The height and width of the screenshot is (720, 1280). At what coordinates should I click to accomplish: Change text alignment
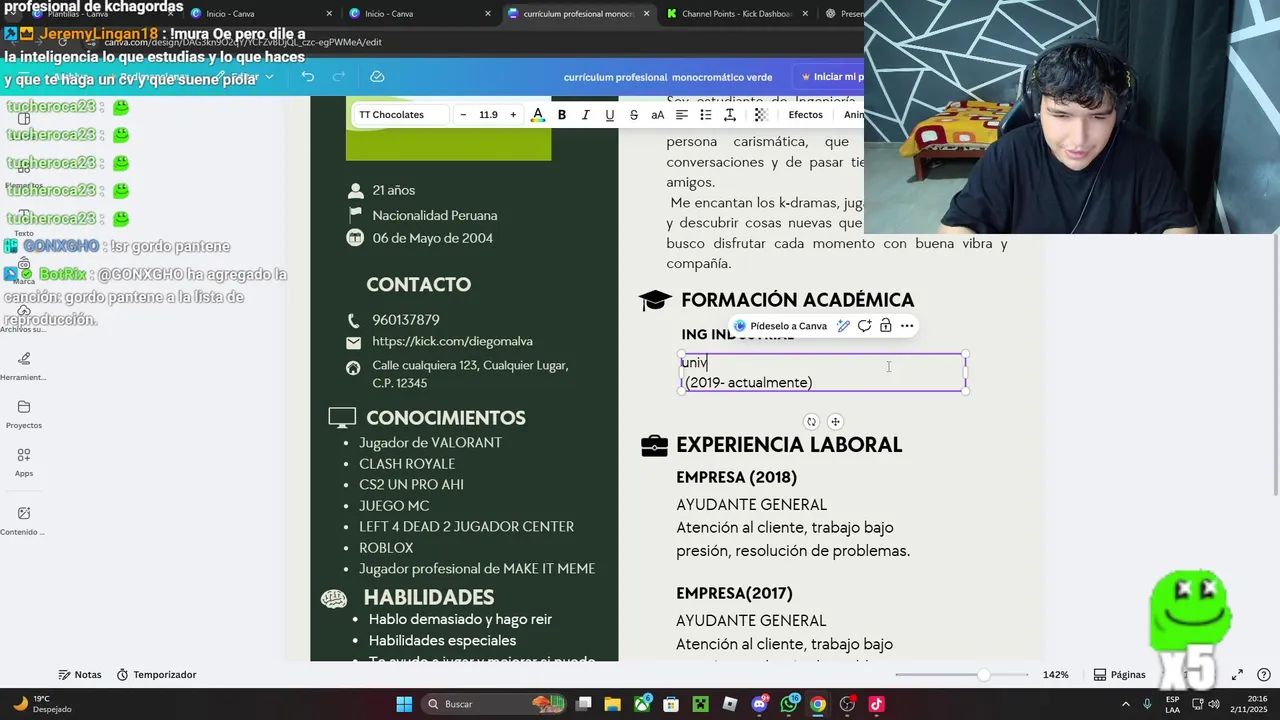(x=682, y=115)
